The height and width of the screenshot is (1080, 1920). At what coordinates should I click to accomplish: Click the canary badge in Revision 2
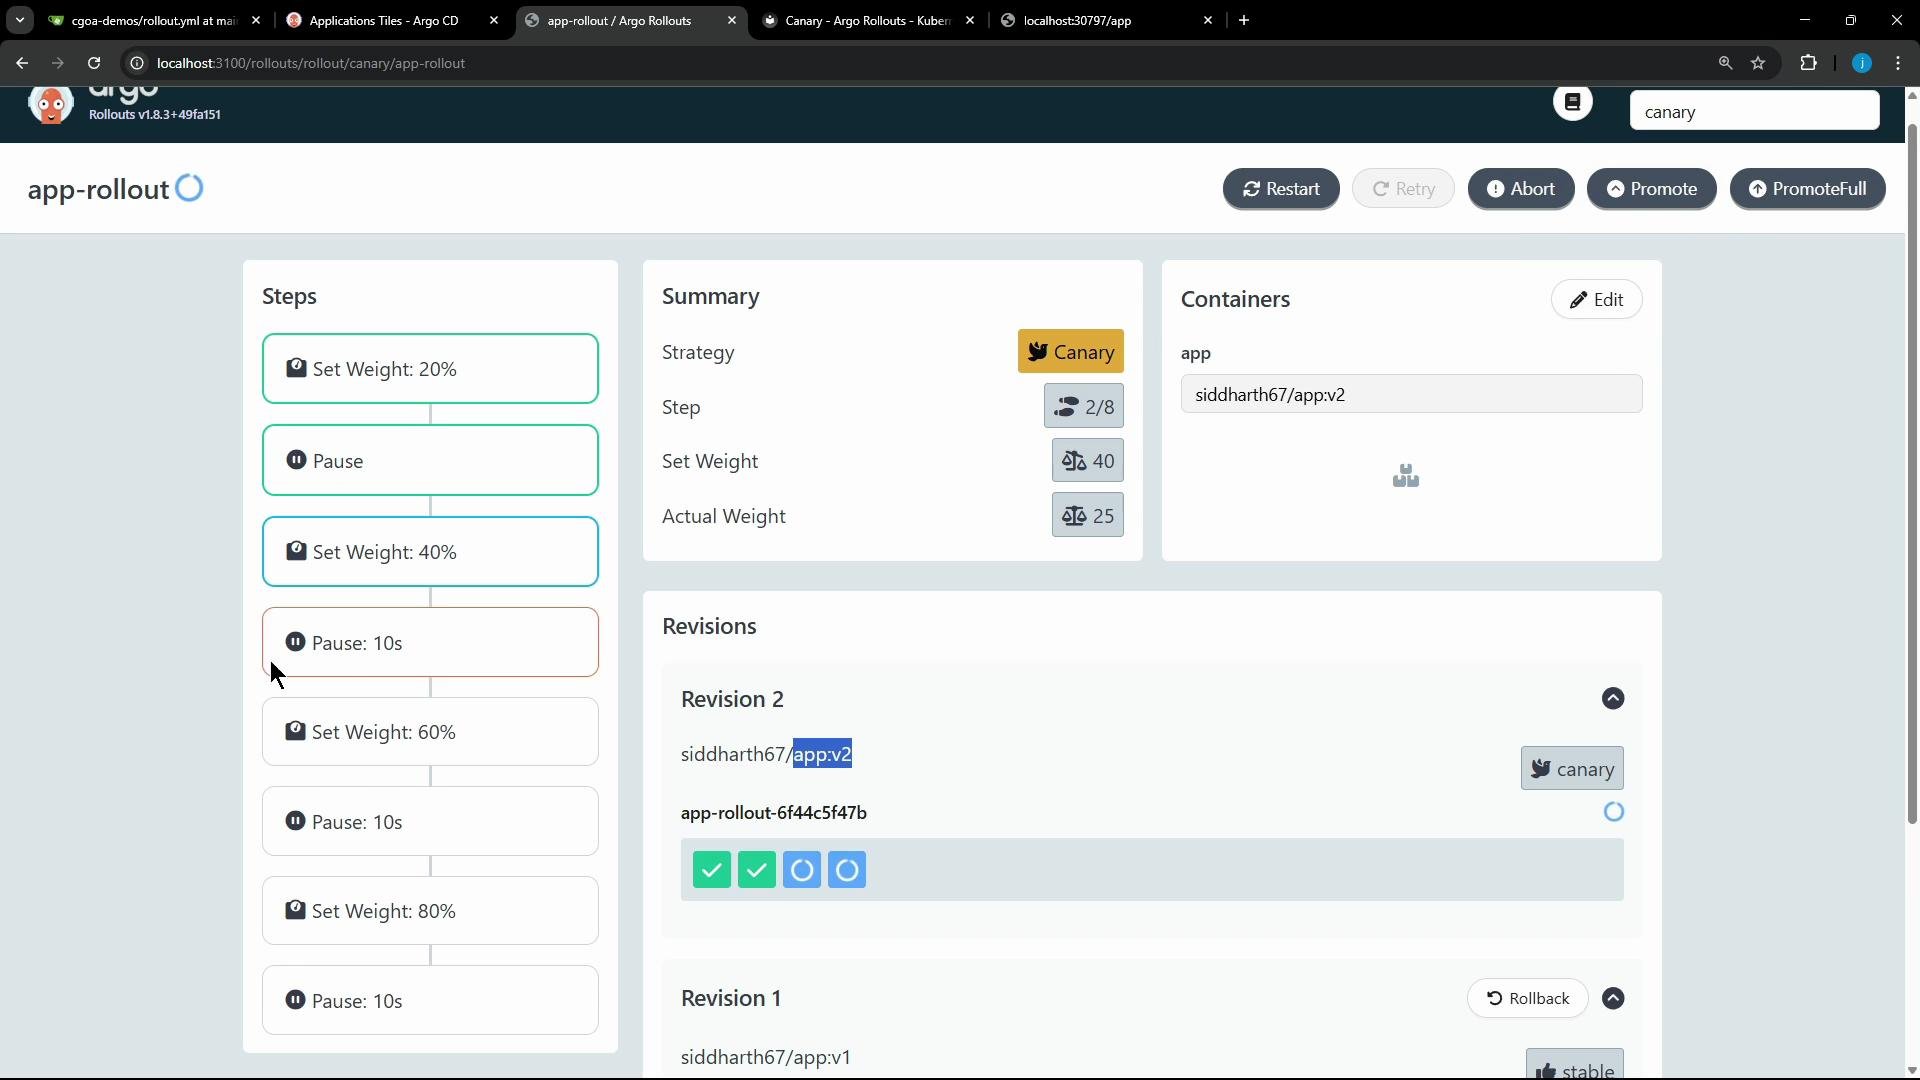pyautogui.click(x=1572, y=769)
